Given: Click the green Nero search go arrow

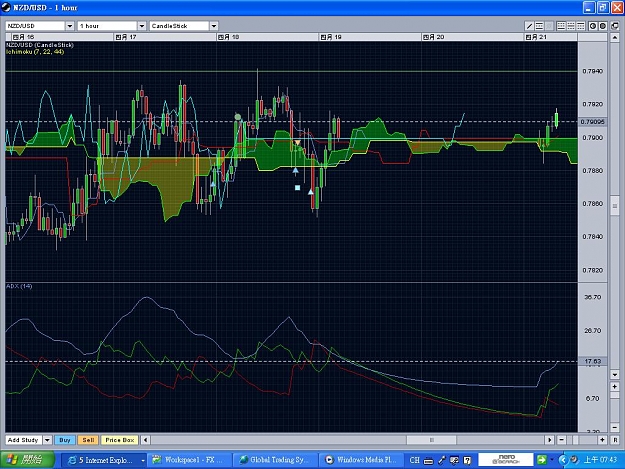Looking at the screenshot, I should [x=541, y=460].
